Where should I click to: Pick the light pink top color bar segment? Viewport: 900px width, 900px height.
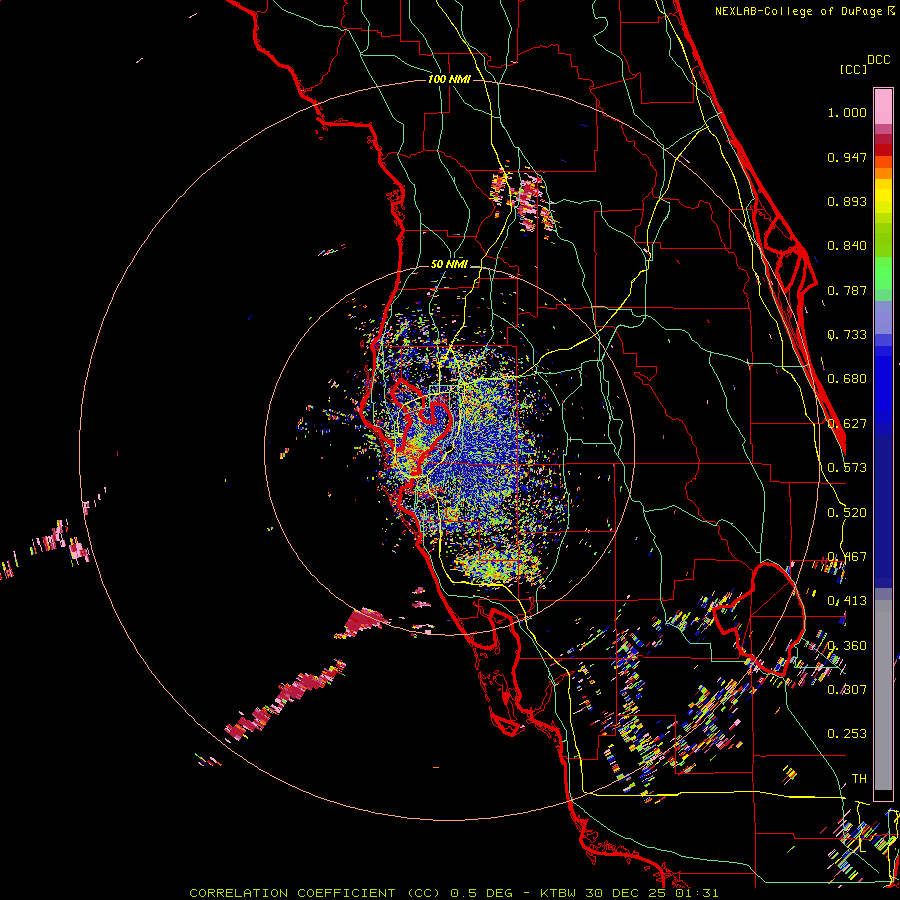883,107
